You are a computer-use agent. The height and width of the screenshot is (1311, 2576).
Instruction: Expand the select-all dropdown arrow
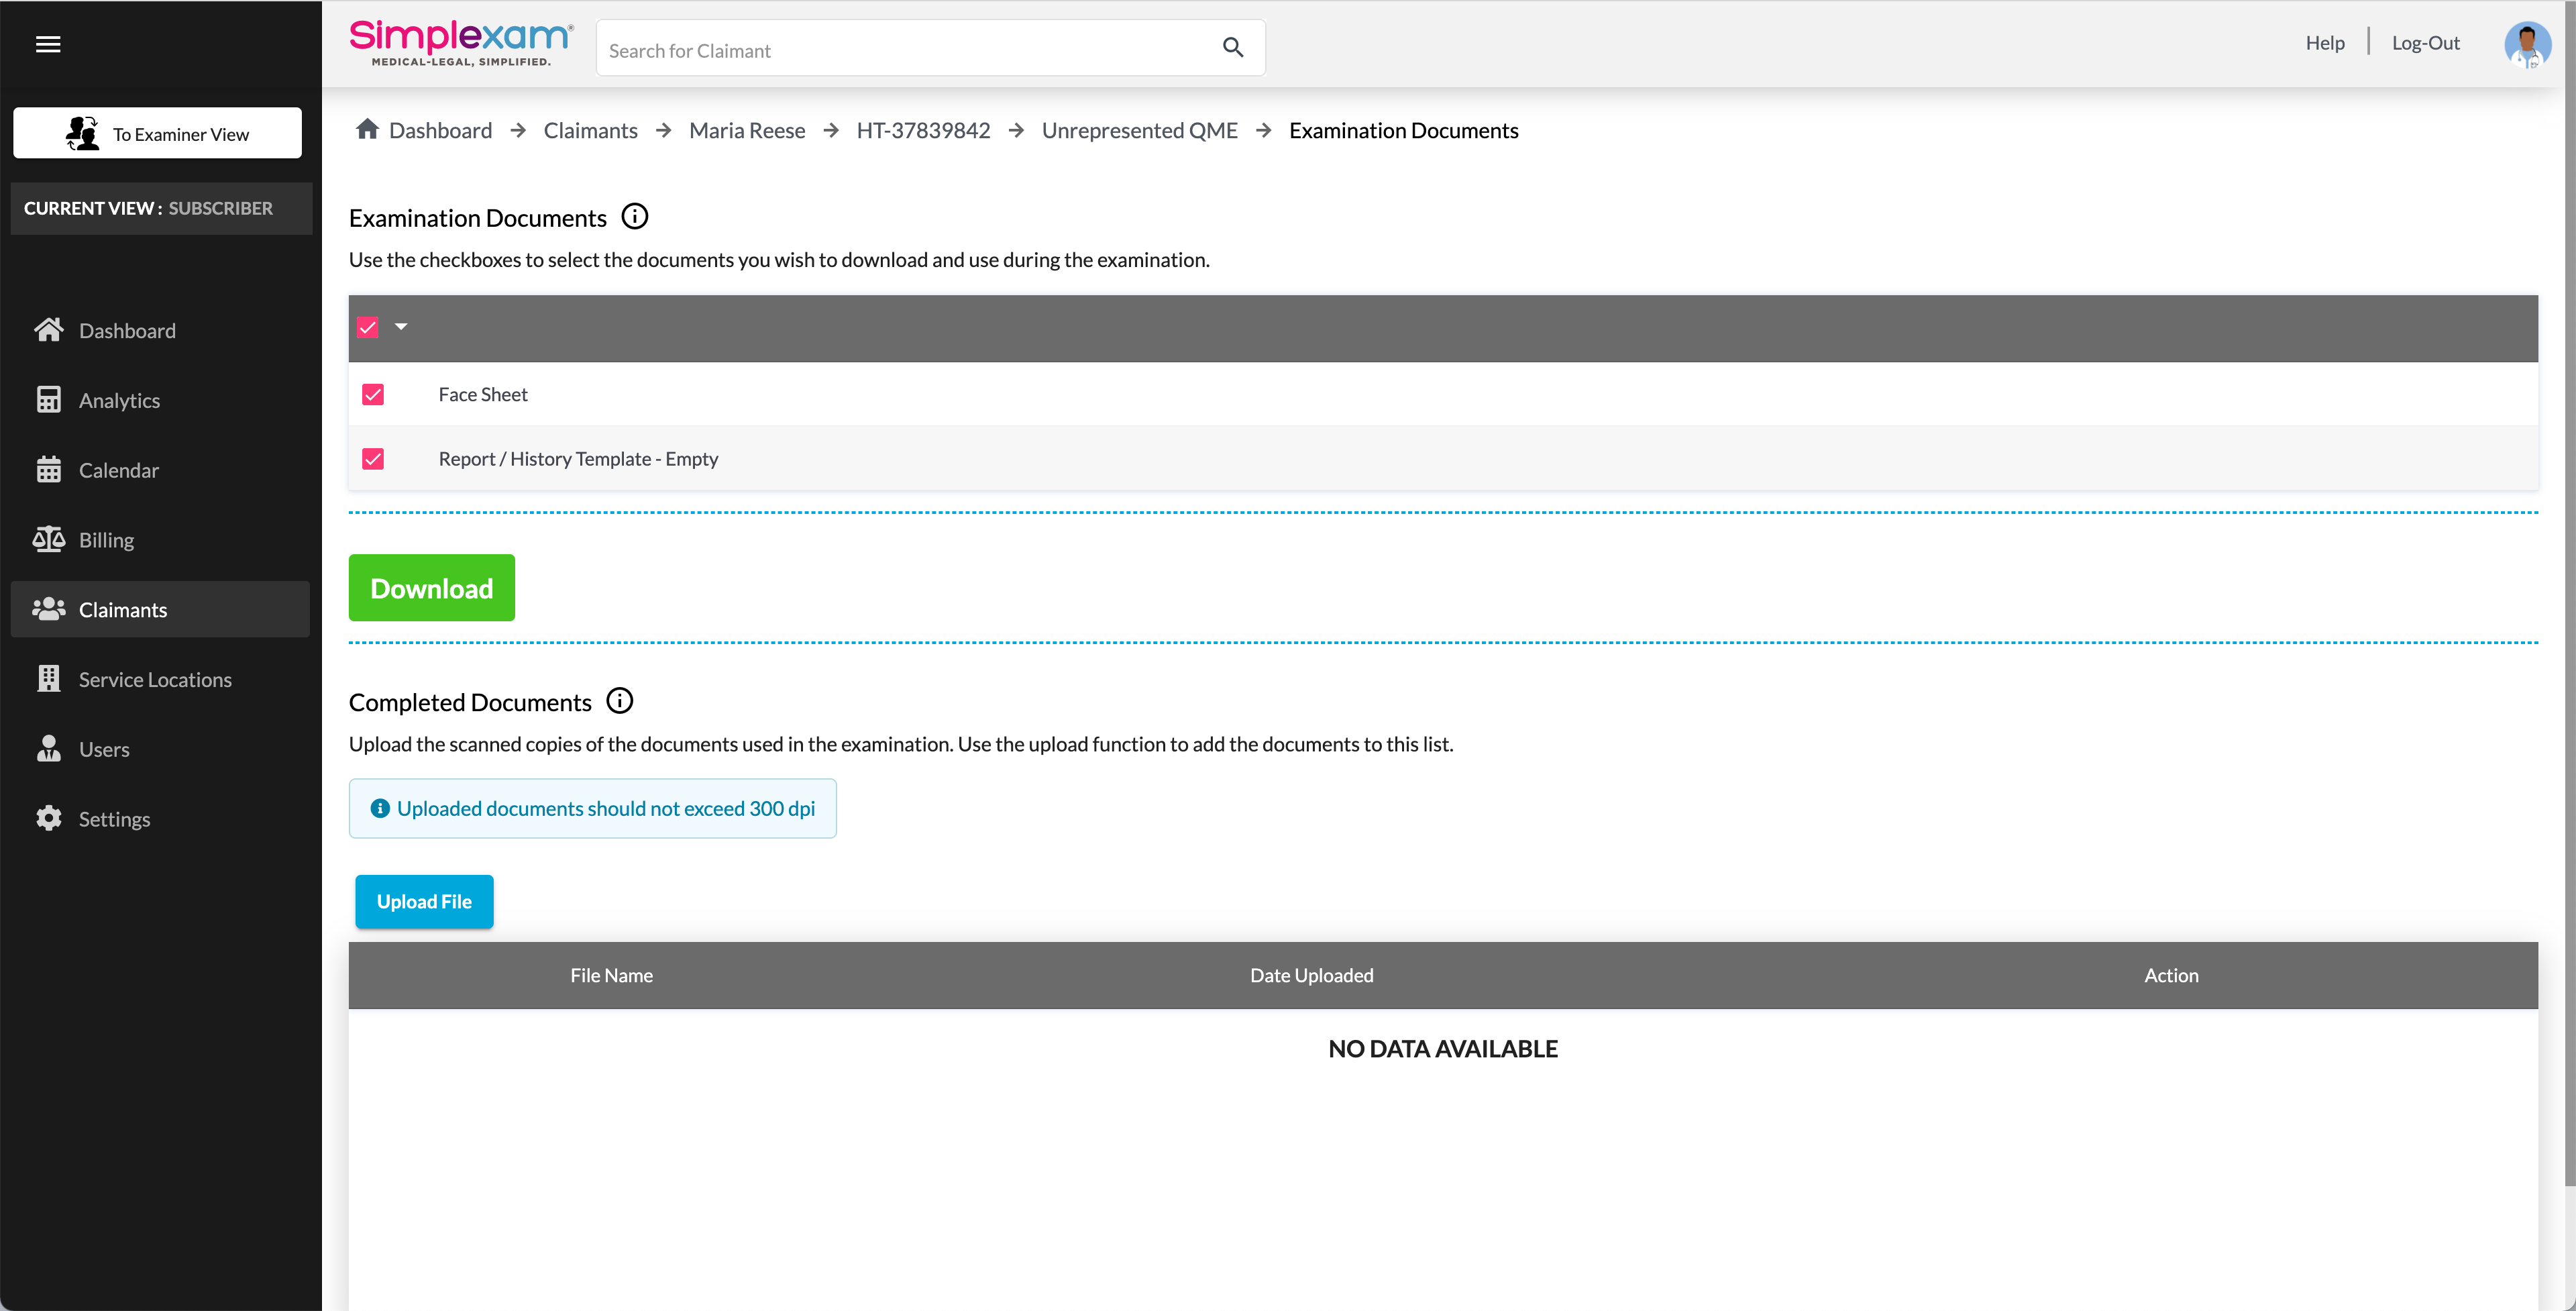(x=401, y=327)
